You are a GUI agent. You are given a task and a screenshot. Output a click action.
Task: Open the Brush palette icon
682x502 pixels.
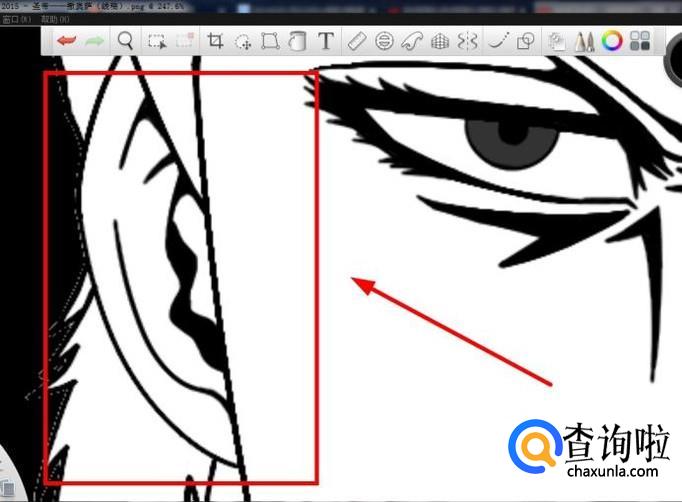click(584, 42)
